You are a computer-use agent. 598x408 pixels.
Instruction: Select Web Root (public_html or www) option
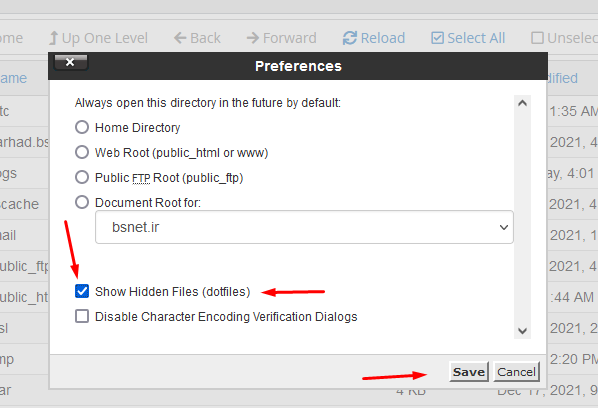tap(82, 152)
